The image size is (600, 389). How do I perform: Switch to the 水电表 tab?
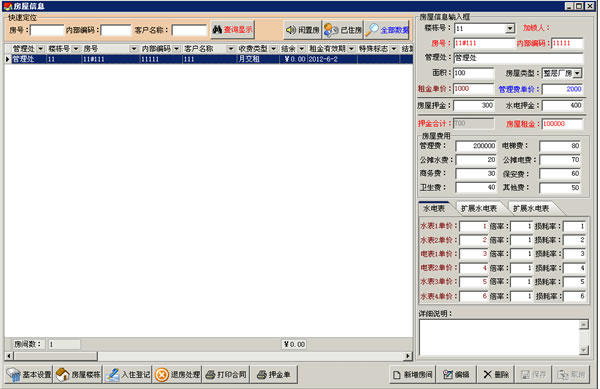tap(434, 208)
